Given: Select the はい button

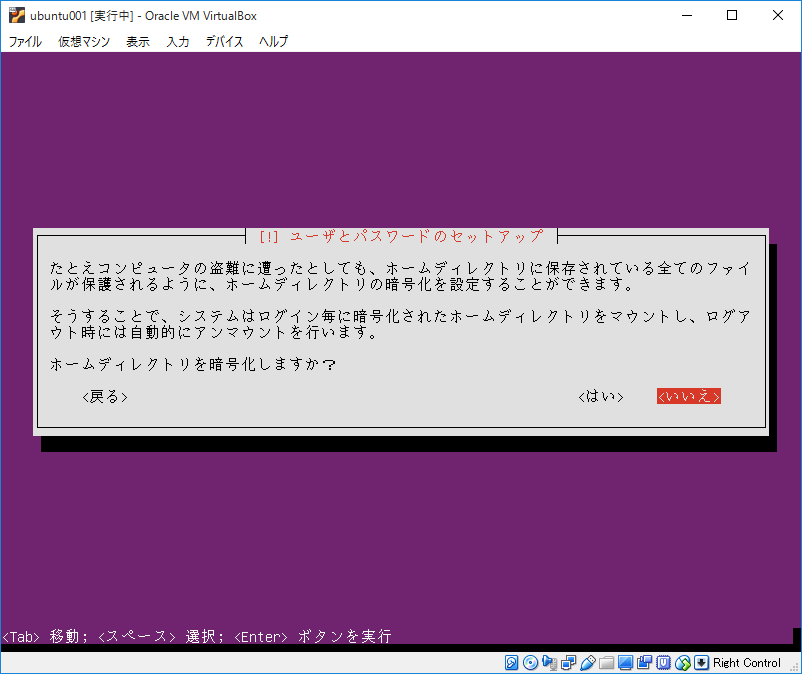Looking at the screenshot, I should [x=600, y=396].
